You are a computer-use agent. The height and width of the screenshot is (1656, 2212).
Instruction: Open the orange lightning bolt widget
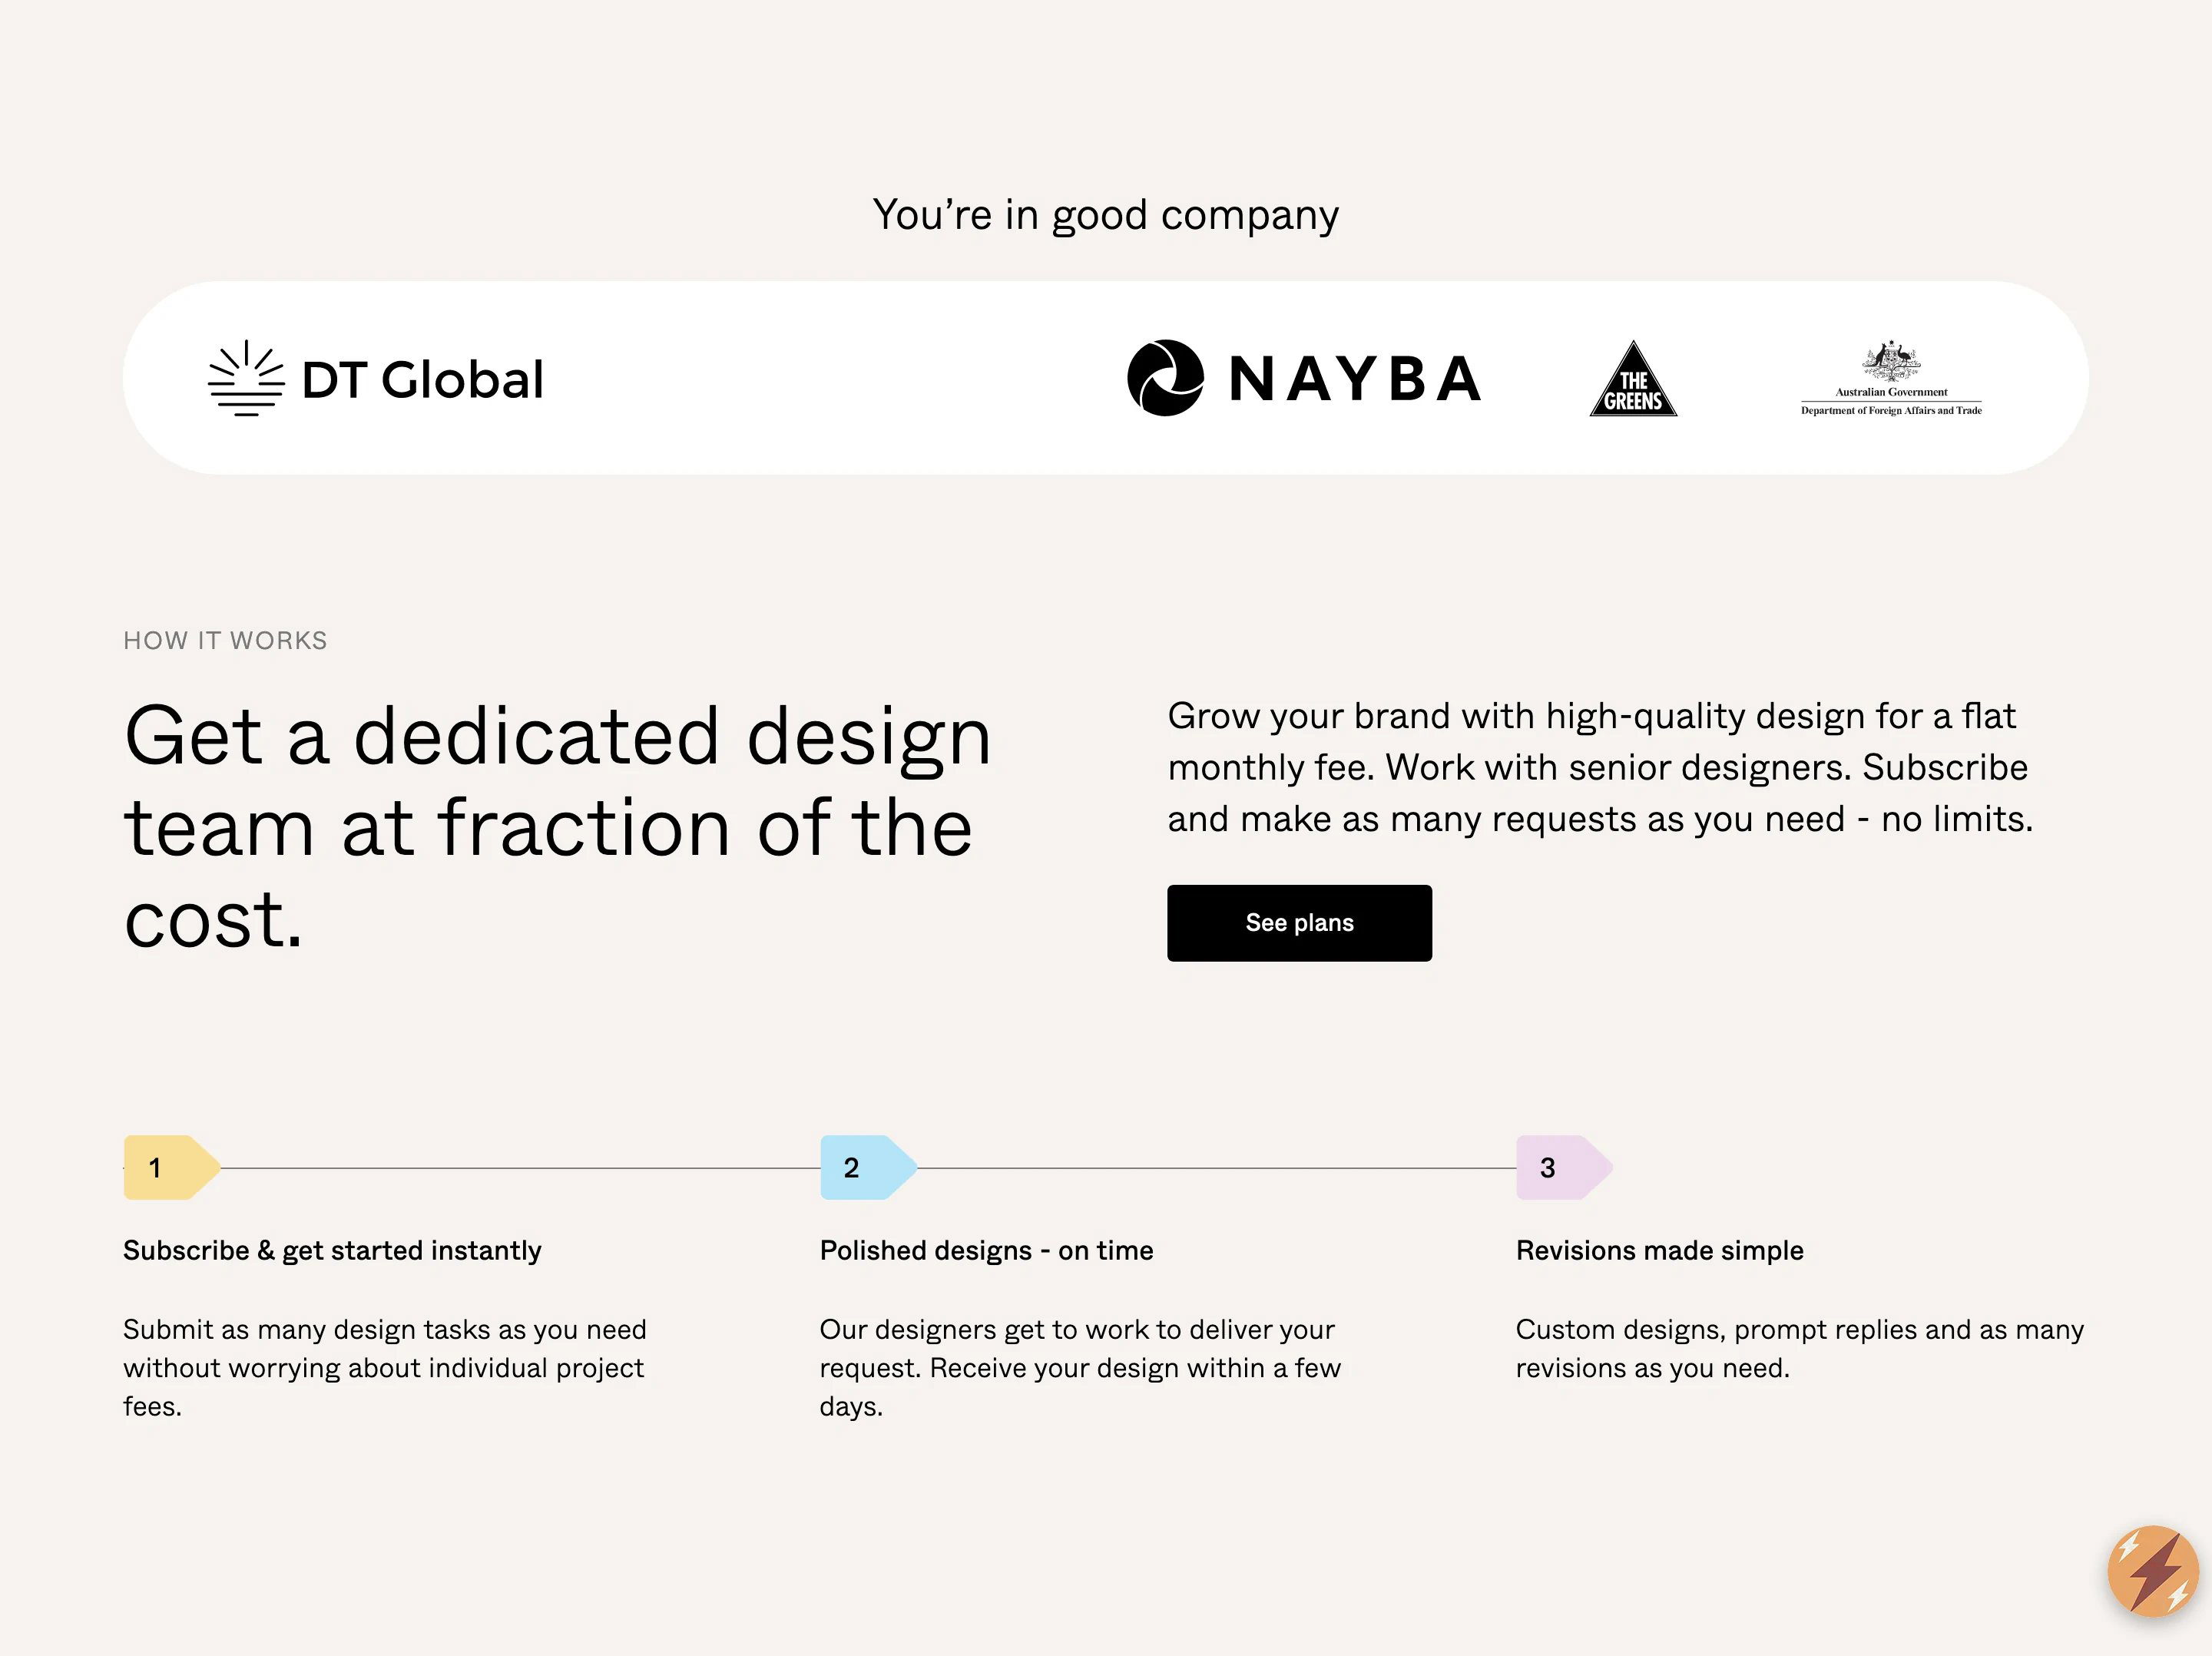point(2153,1571)
